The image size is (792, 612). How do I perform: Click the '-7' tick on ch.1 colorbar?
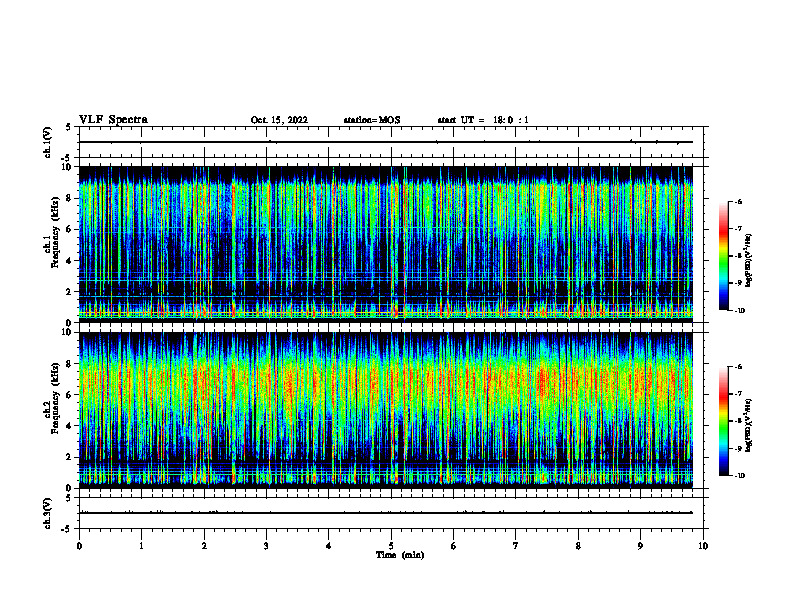coord(738,229)
